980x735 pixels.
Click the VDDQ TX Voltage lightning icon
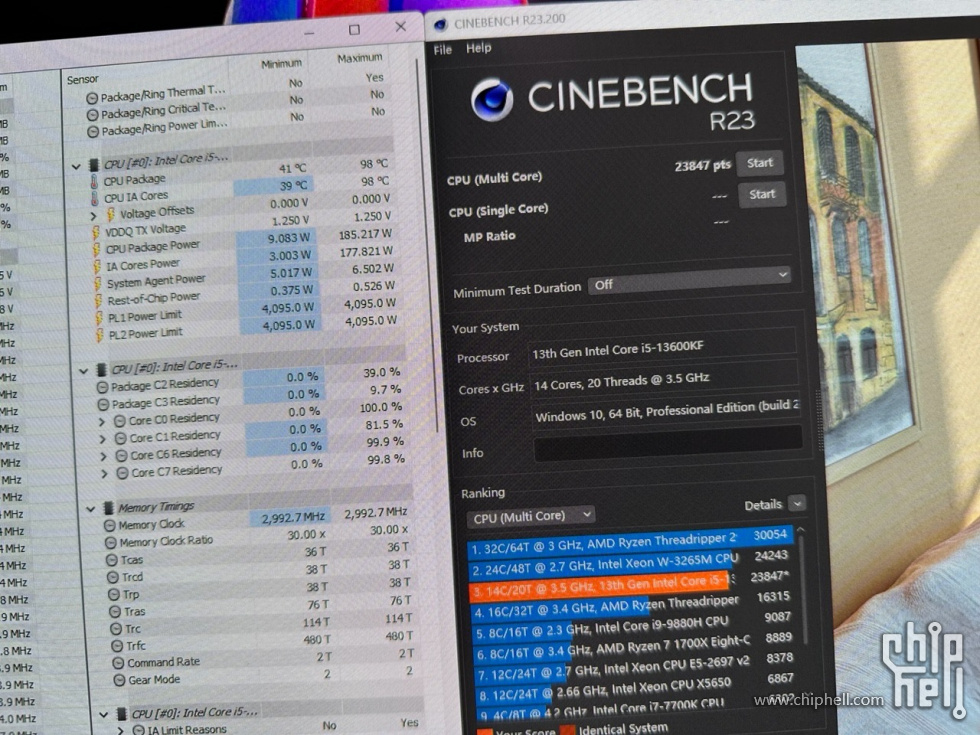(96, 232)
